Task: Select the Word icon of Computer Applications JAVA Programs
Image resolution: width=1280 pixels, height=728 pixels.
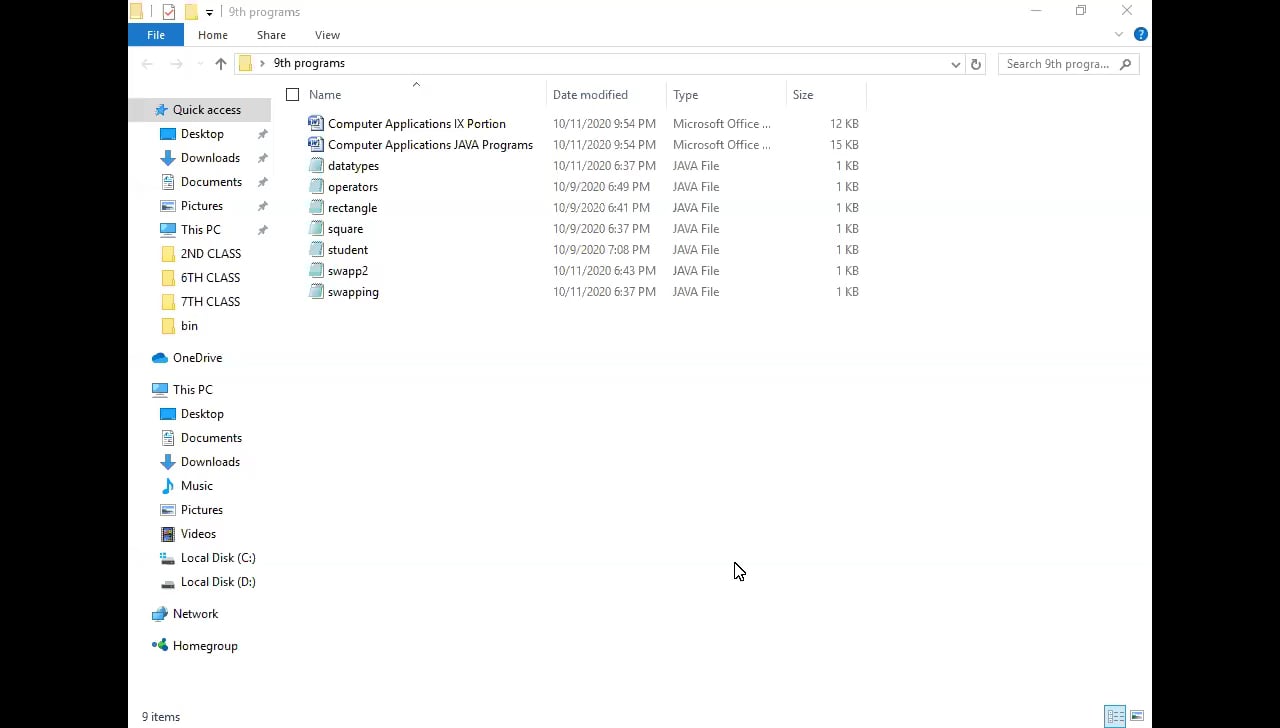Action: 316,144
